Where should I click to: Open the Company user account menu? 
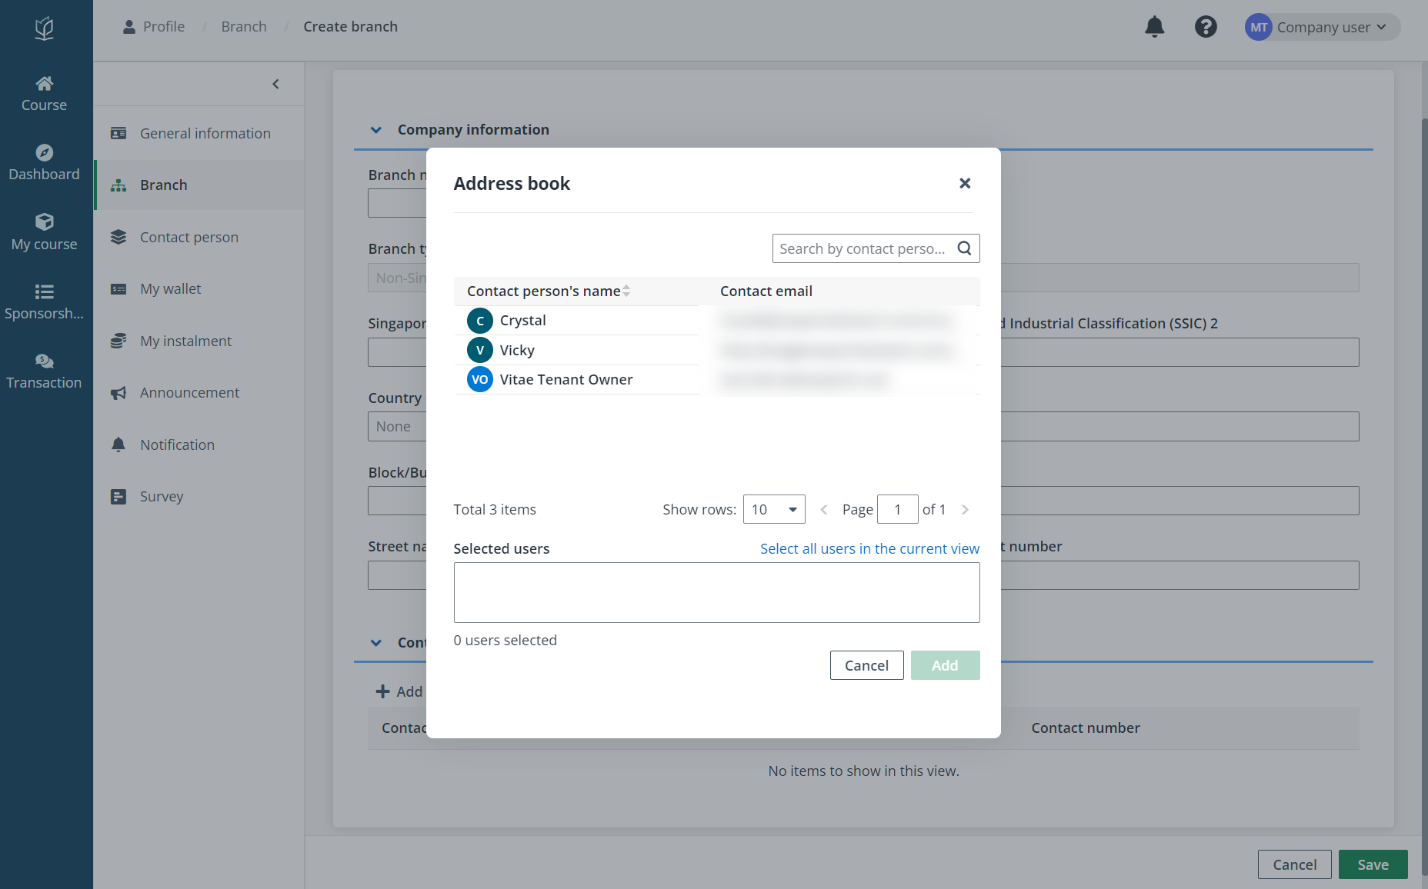1321,27
